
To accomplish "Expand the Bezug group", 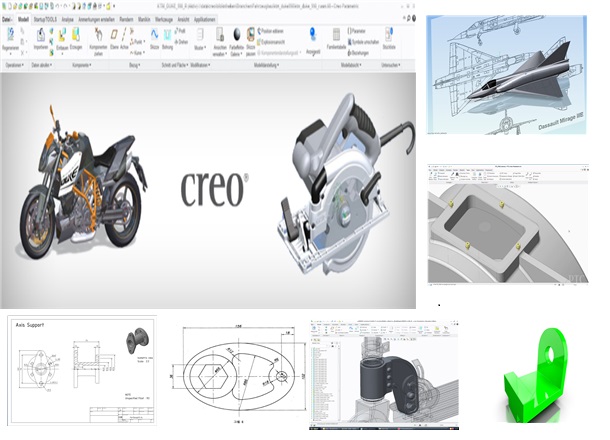I will pos(135,65).
